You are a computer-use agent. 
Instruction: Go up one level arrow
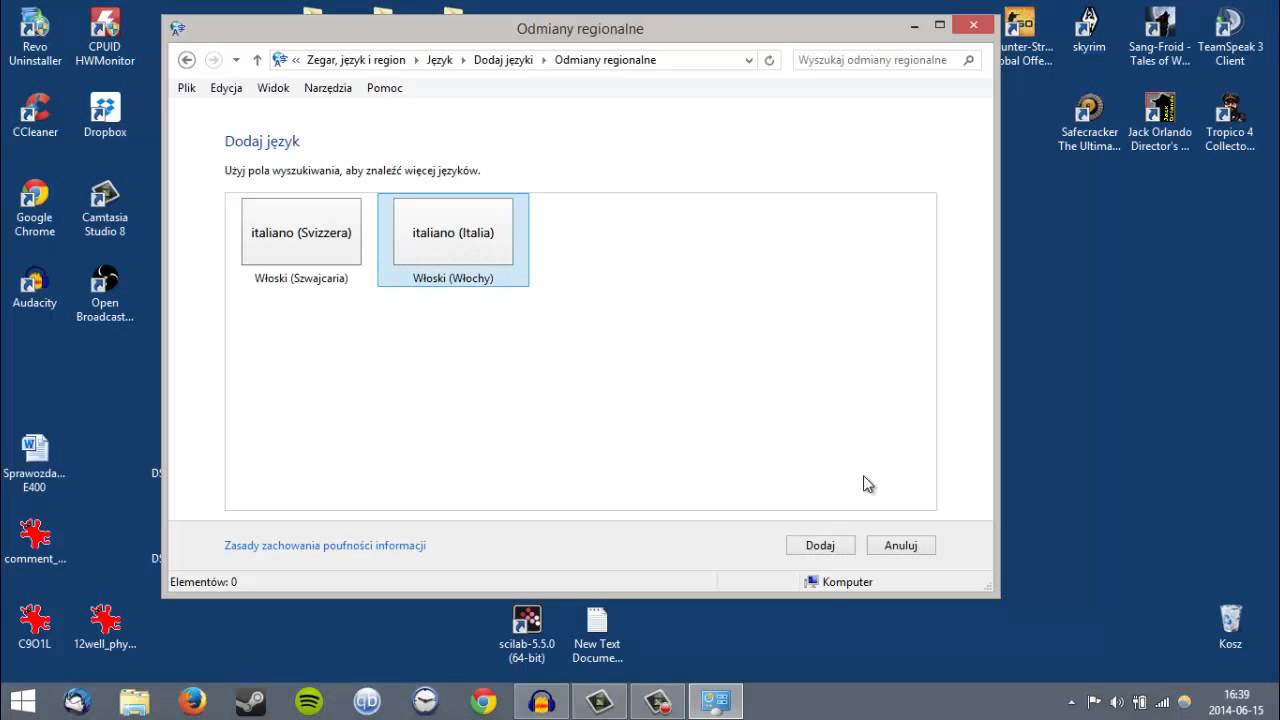pyautogui.click(x=257, y=60)
